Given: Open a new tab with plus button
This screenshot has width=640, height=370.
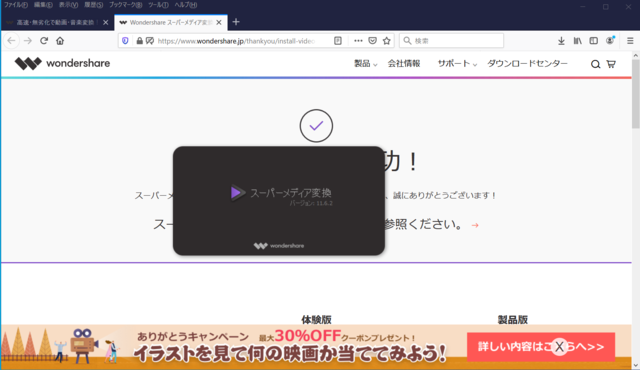Looking at the screenshot, I should pos(236,22).
